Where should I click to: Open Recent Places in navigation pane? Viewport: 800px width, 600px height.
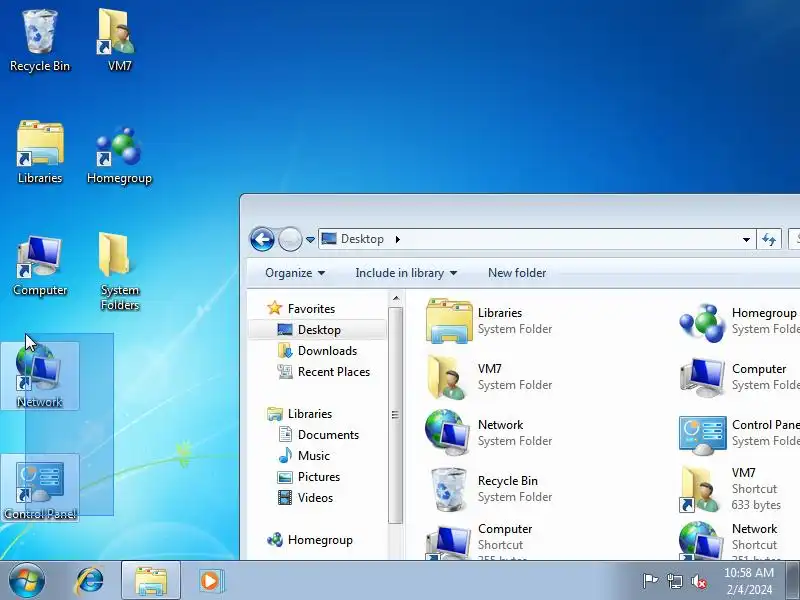(x=324, y=371)
